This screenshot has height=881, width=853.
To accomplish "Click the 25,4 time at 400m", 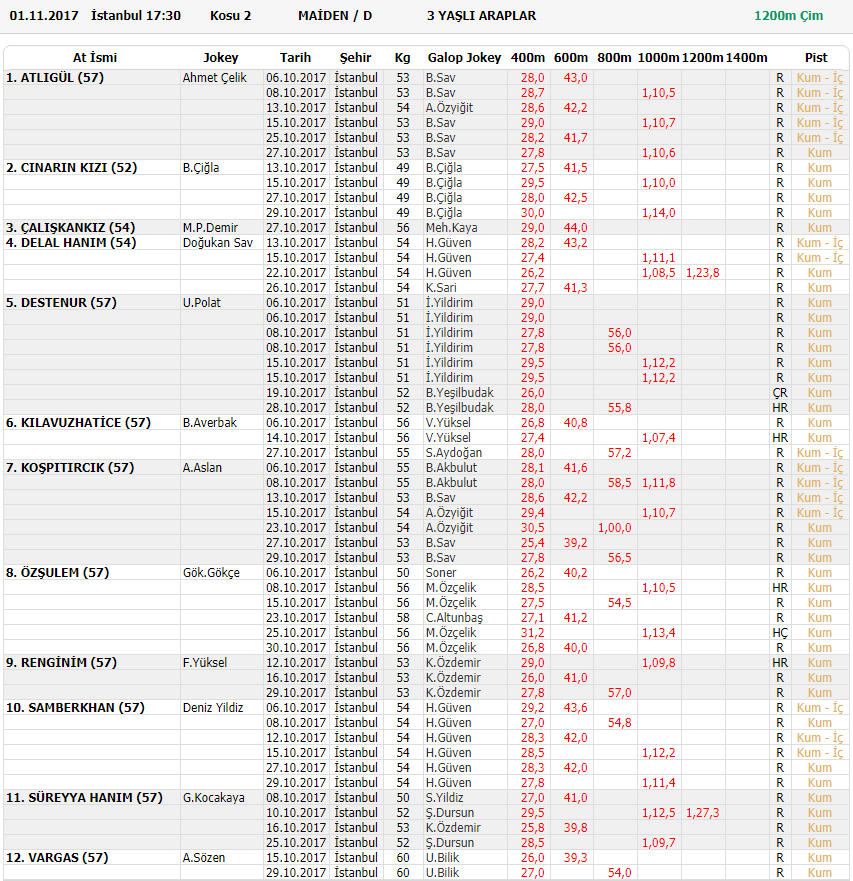I will pyautogui.click(x=532, y=543).
